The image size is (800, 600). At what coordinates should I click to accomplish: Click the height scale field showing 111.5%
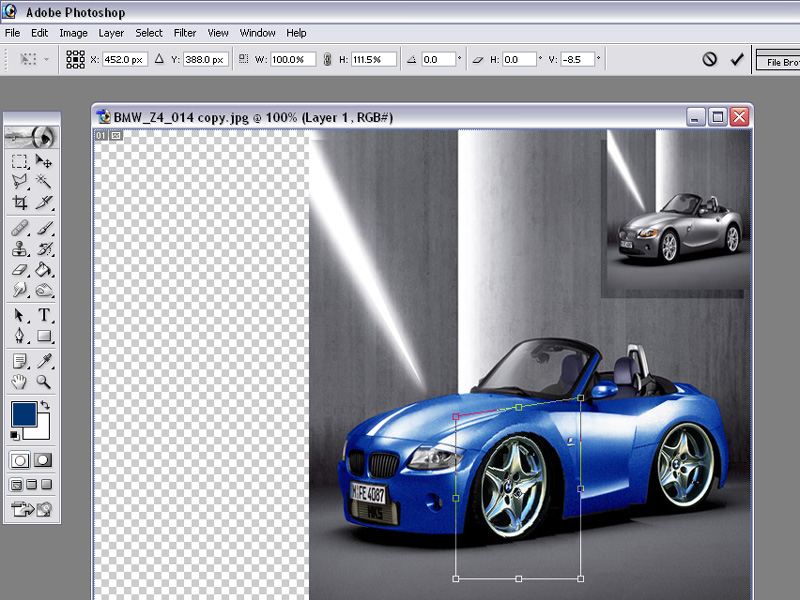point(373,59)
